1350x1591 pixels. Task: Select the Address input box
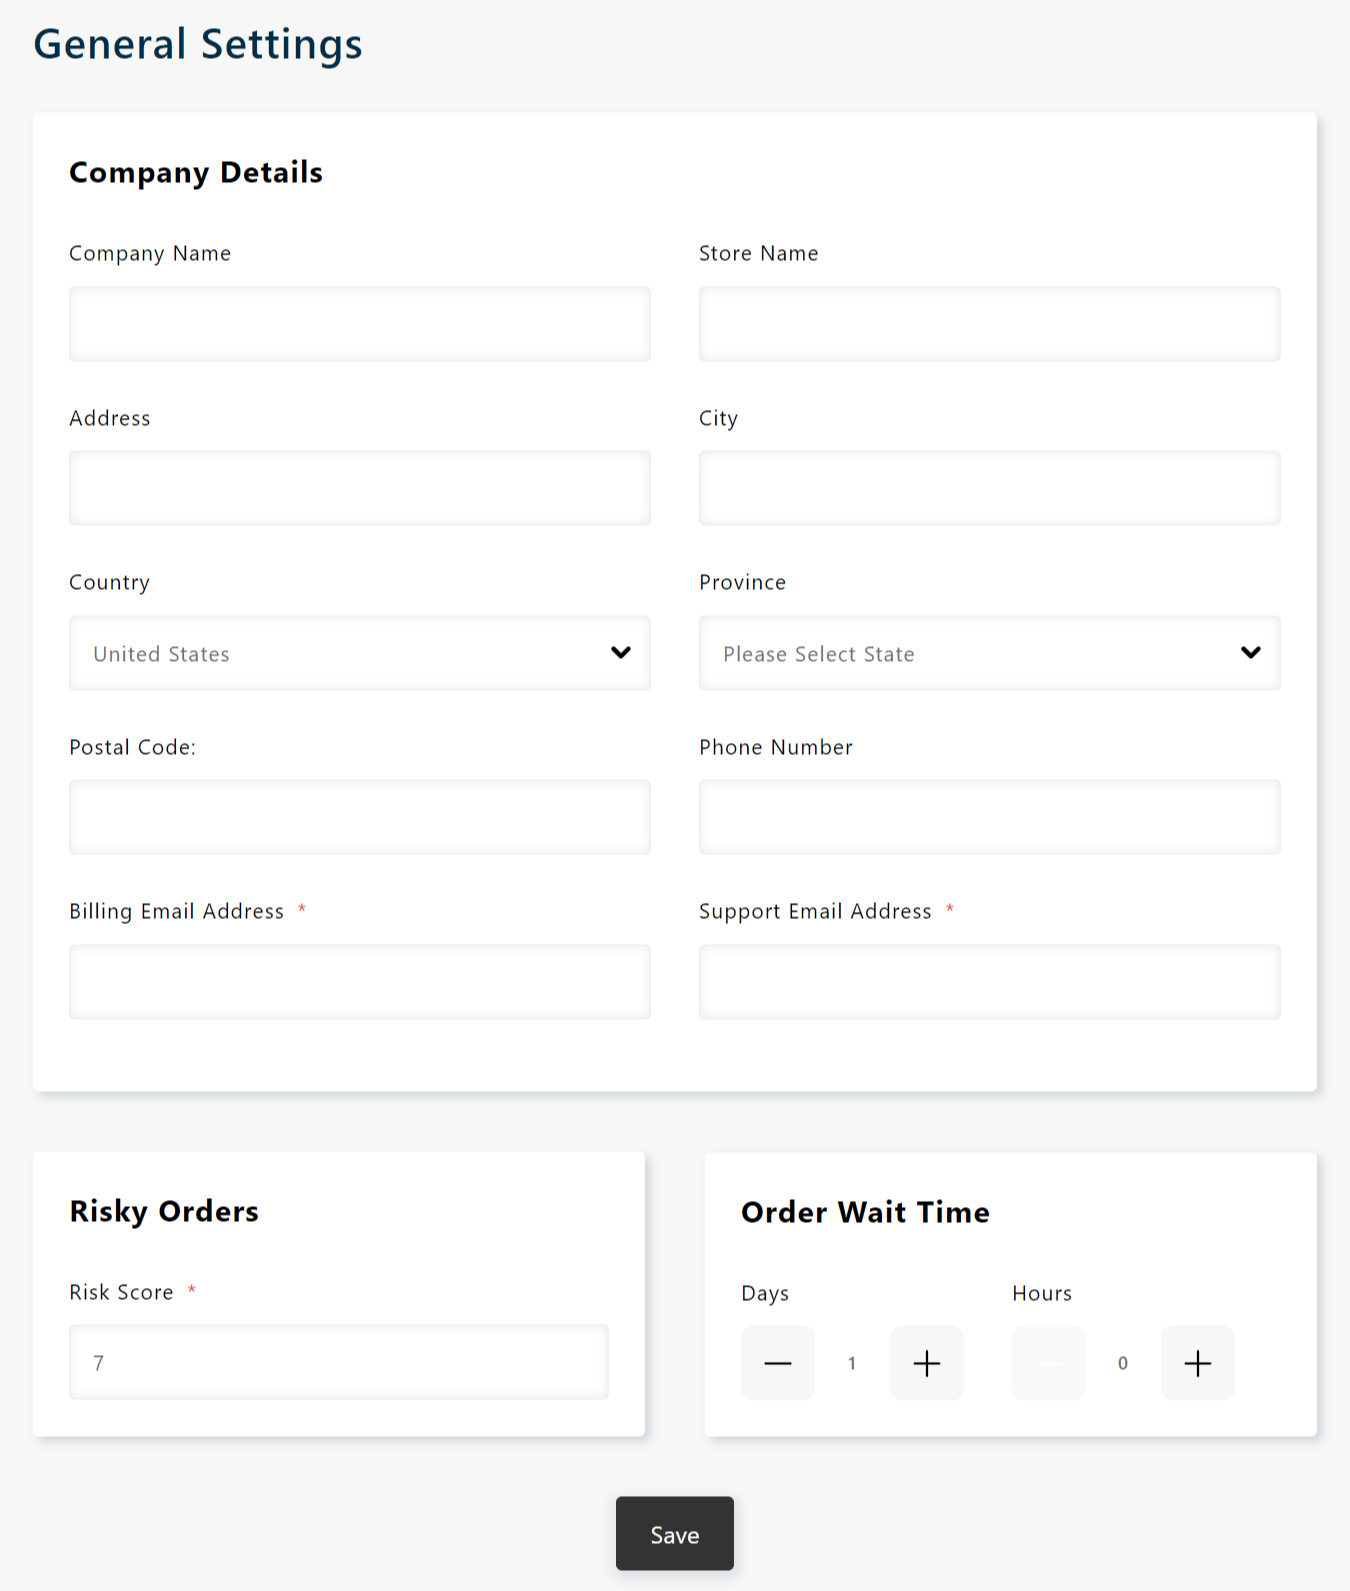[360, 488]
